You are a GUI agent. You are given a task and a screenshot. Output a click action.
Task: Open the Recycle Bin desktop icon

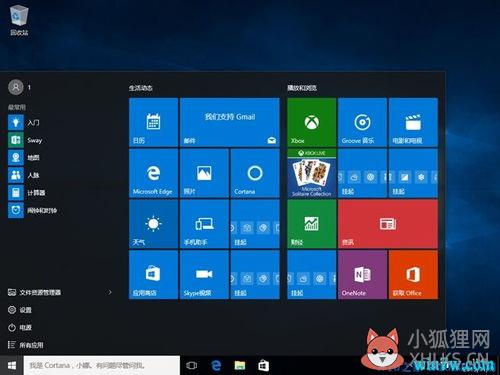pos(19,20)
